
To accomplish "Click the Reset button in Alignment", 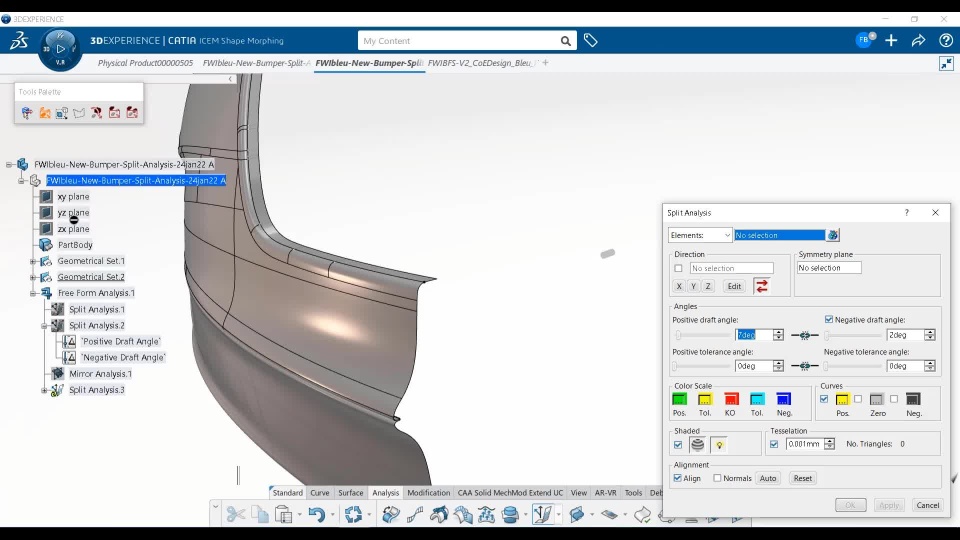I will [x=803, y=478].
